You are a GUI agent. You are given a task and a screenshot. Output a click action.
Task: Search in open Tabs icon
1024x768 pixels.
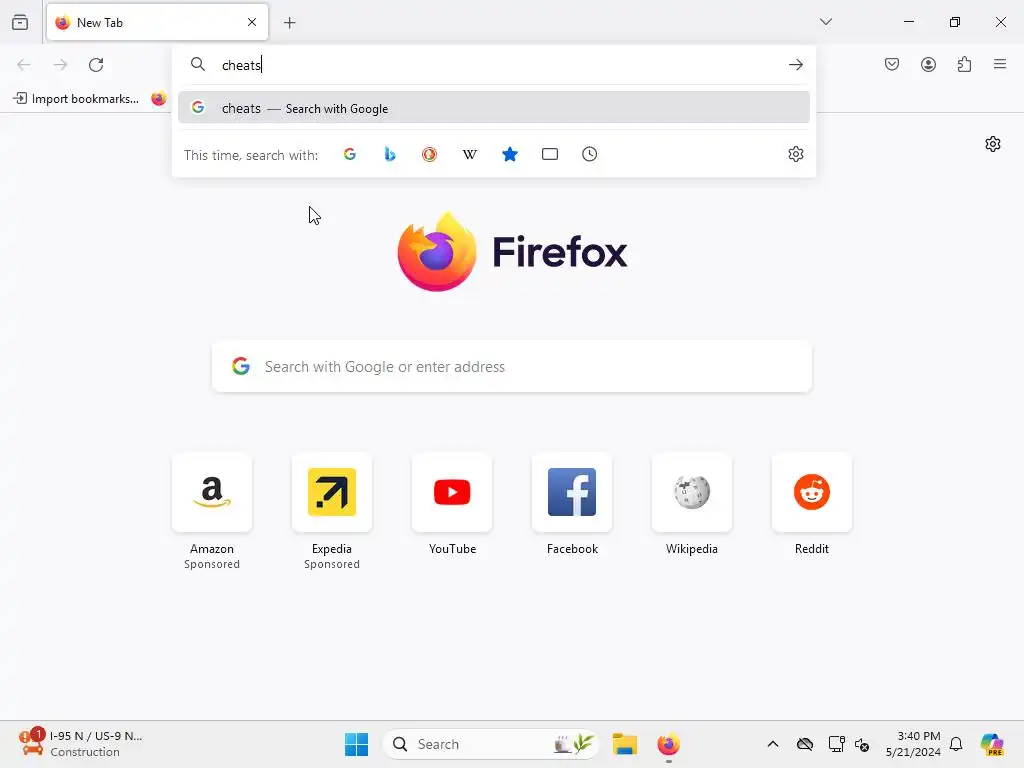pyautogui.click(x=550, y=154)
